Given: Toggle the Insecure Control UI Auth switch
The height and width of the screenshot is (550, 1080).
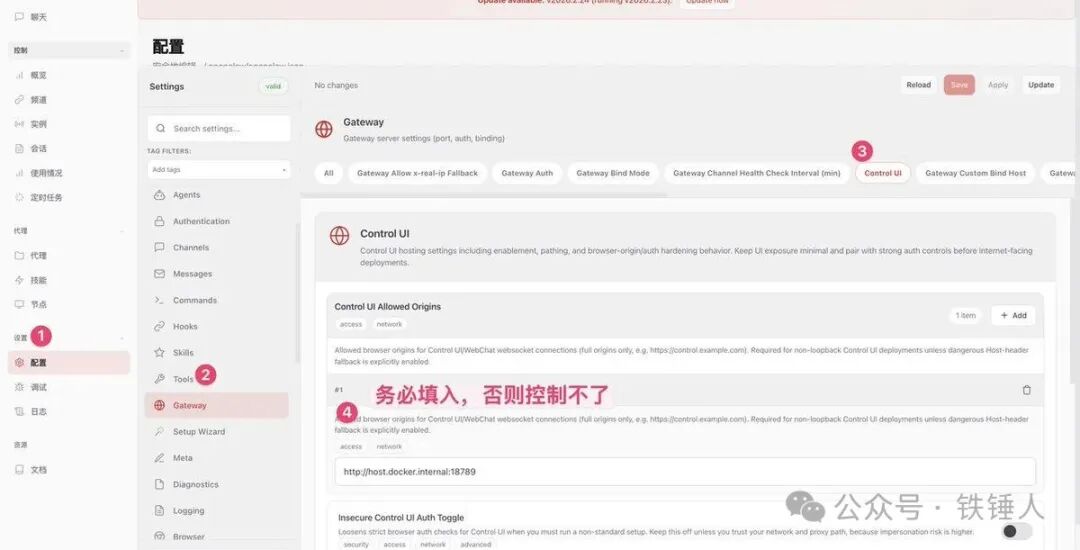Looking at the screenshot, I should coord(1017,531).
